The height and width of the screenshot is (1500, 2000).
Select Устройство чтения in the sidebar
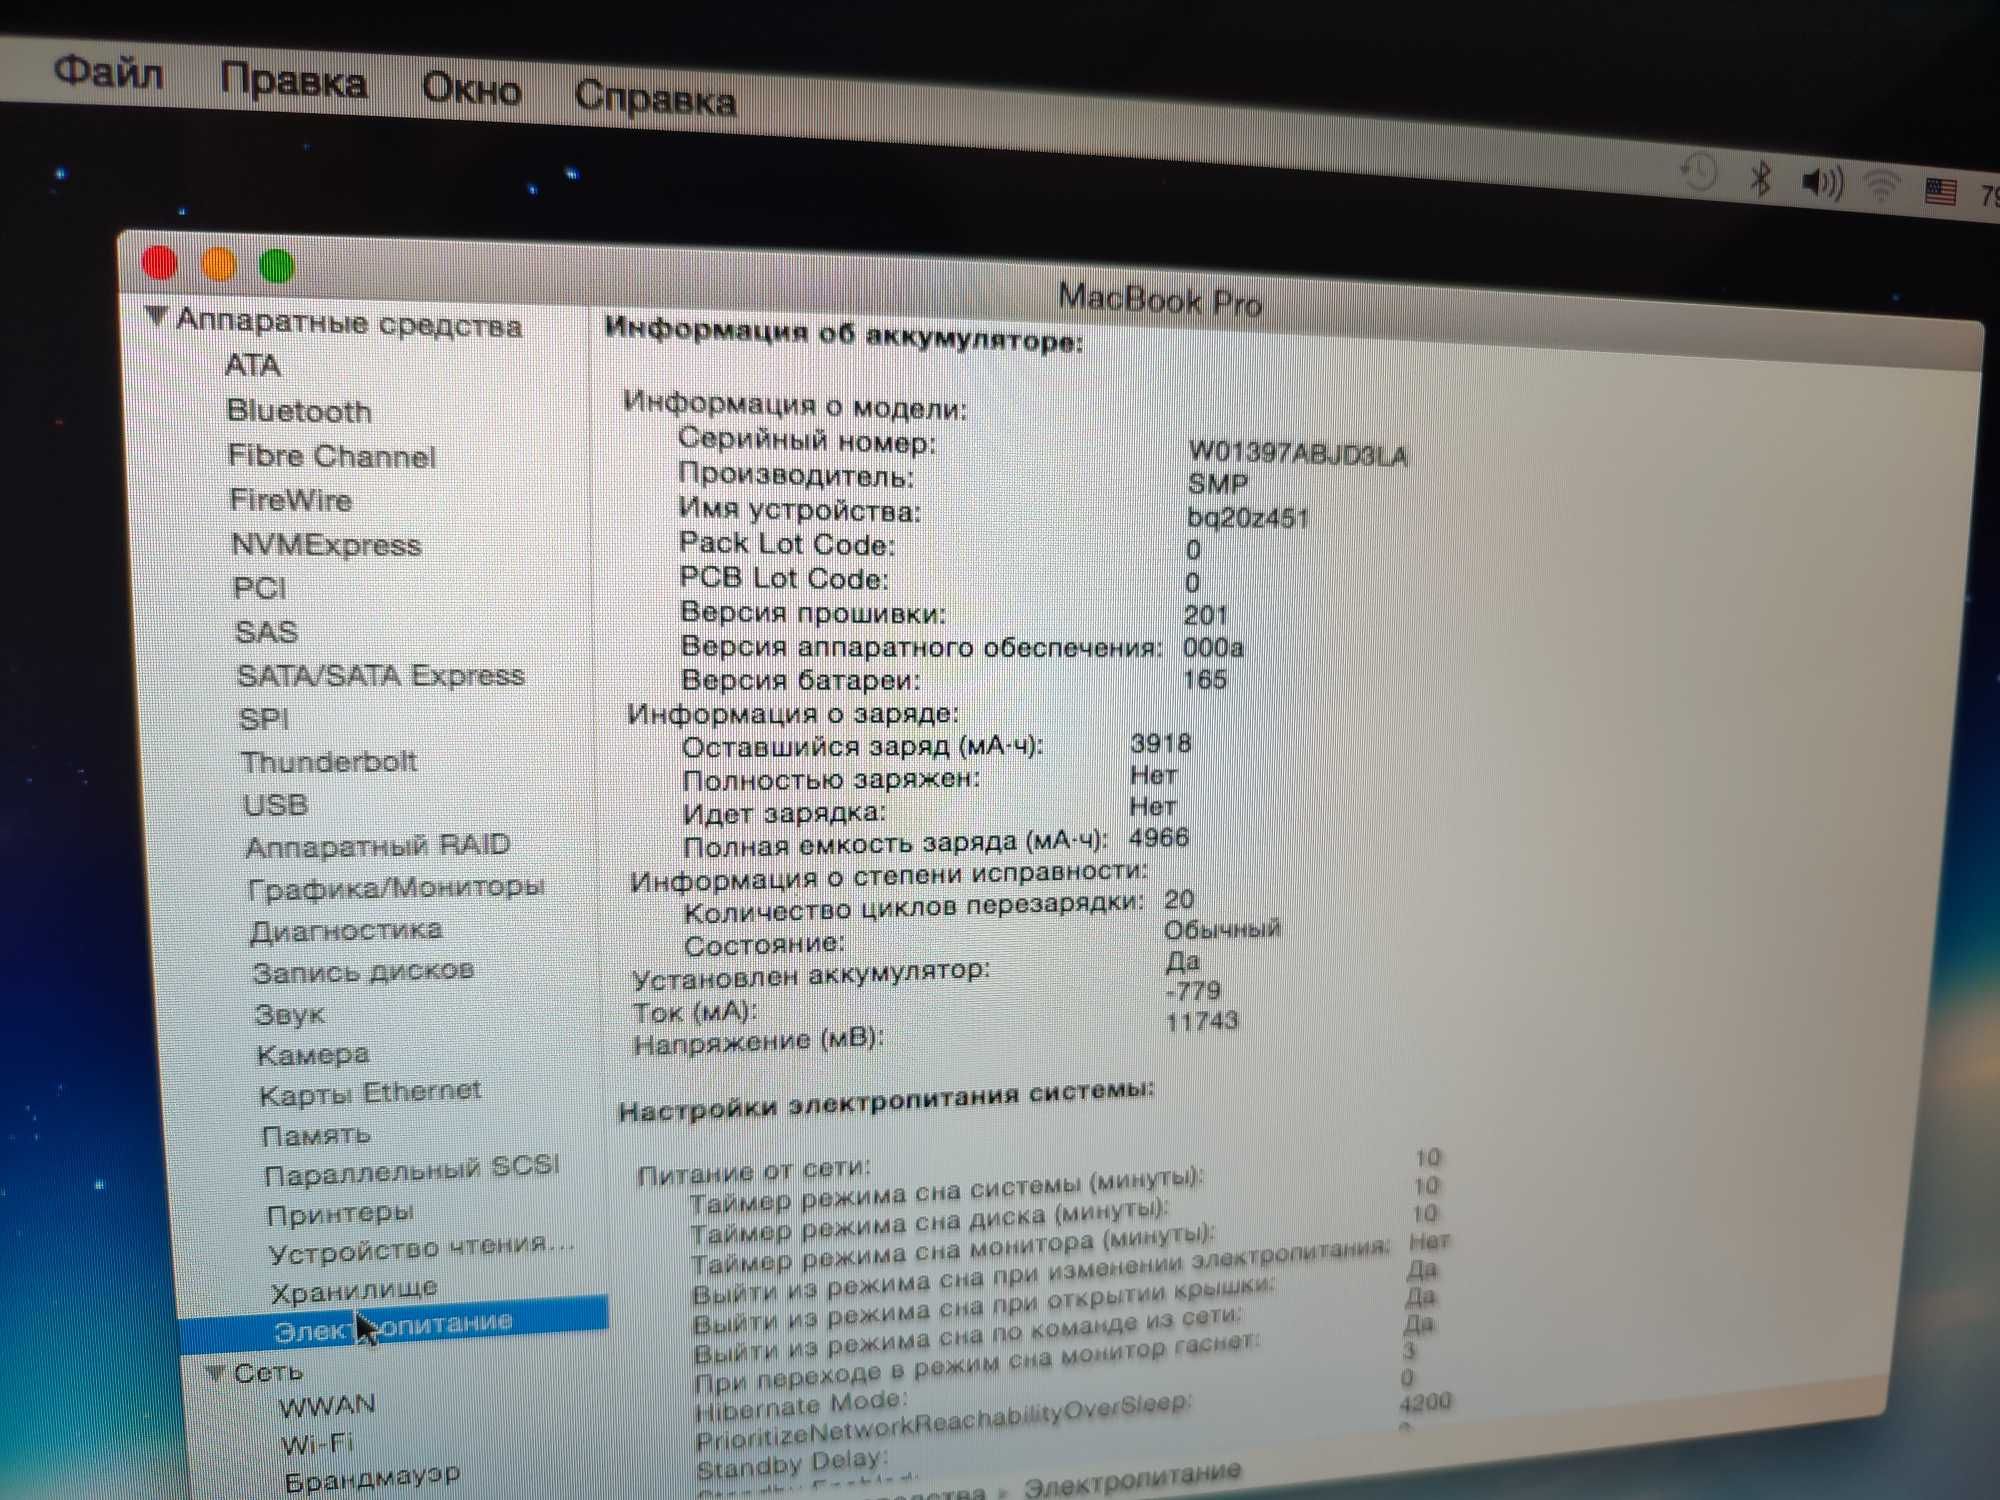click(422, 1249)
